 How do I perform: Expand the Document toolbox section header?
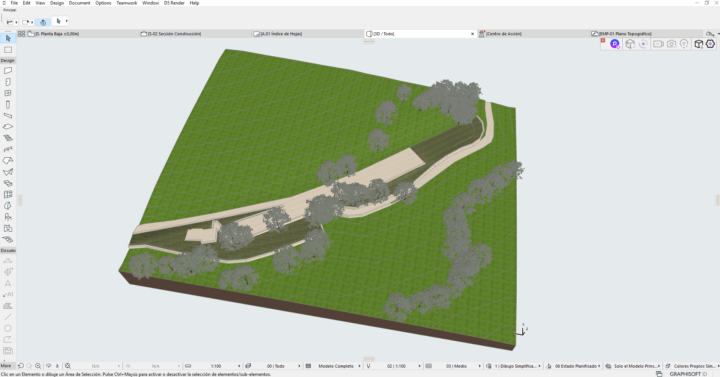pyautogui.click(x=7, y=250)
